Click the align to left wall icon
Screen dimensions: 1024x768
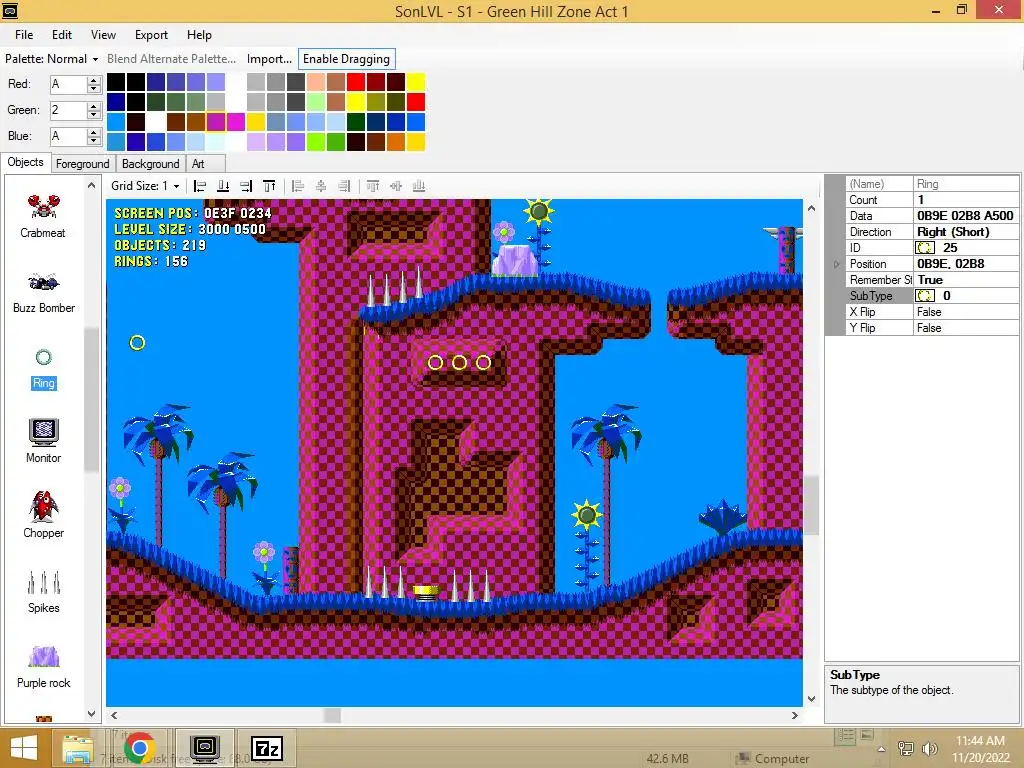pyautogui.click(x=200, y=186)
